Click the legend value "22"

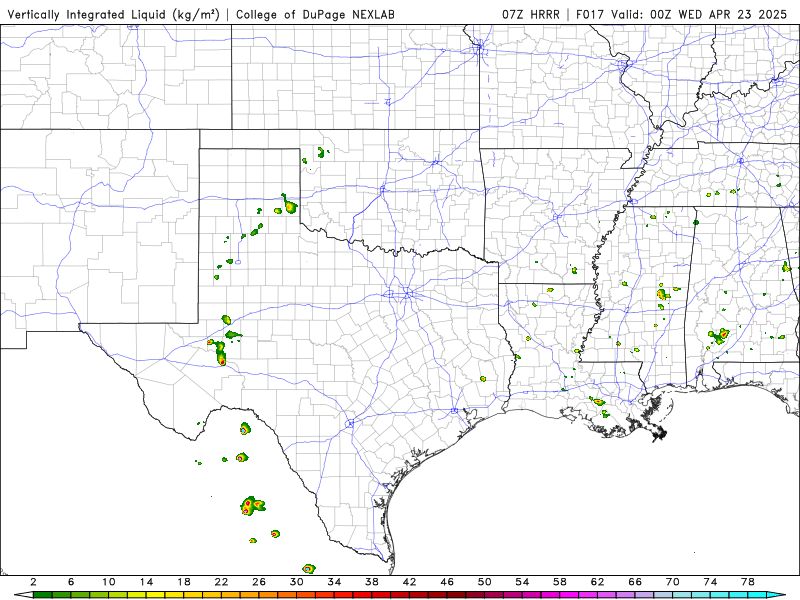click(x=221, y=582)
